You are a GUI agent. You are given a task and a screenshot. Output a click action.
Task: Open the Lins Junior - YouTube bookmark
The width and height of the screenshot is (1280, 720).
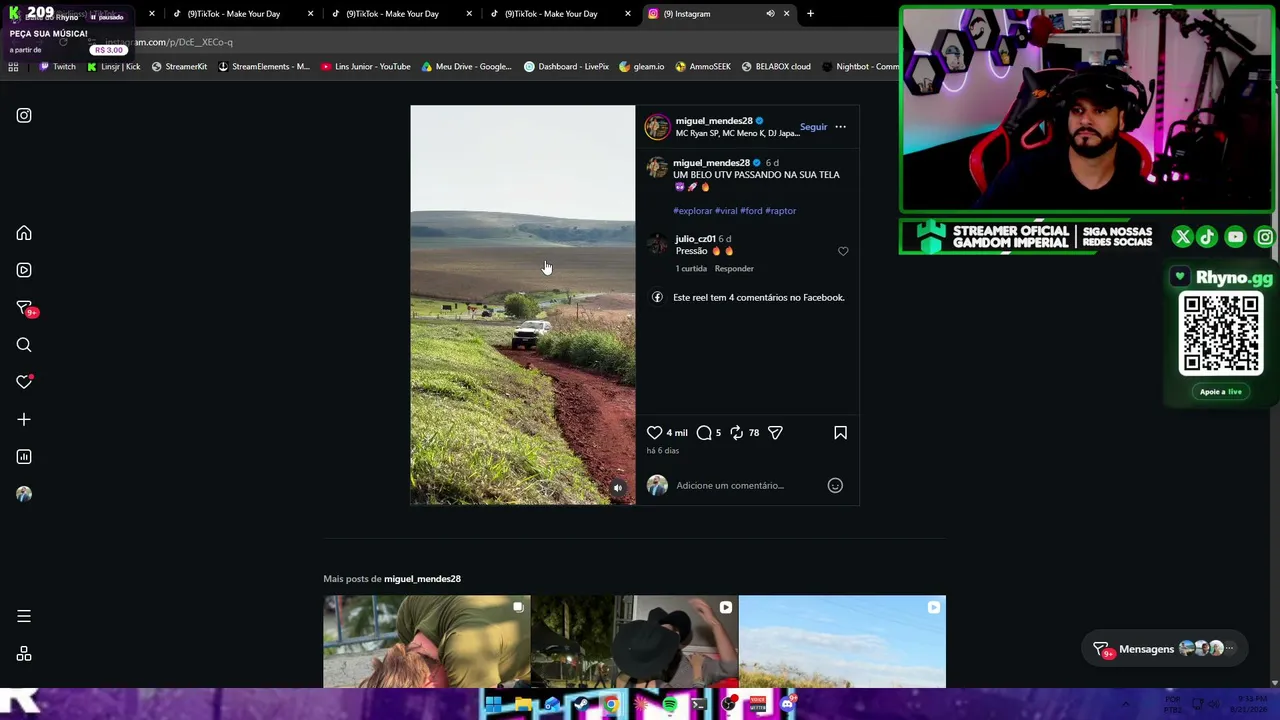366,67
